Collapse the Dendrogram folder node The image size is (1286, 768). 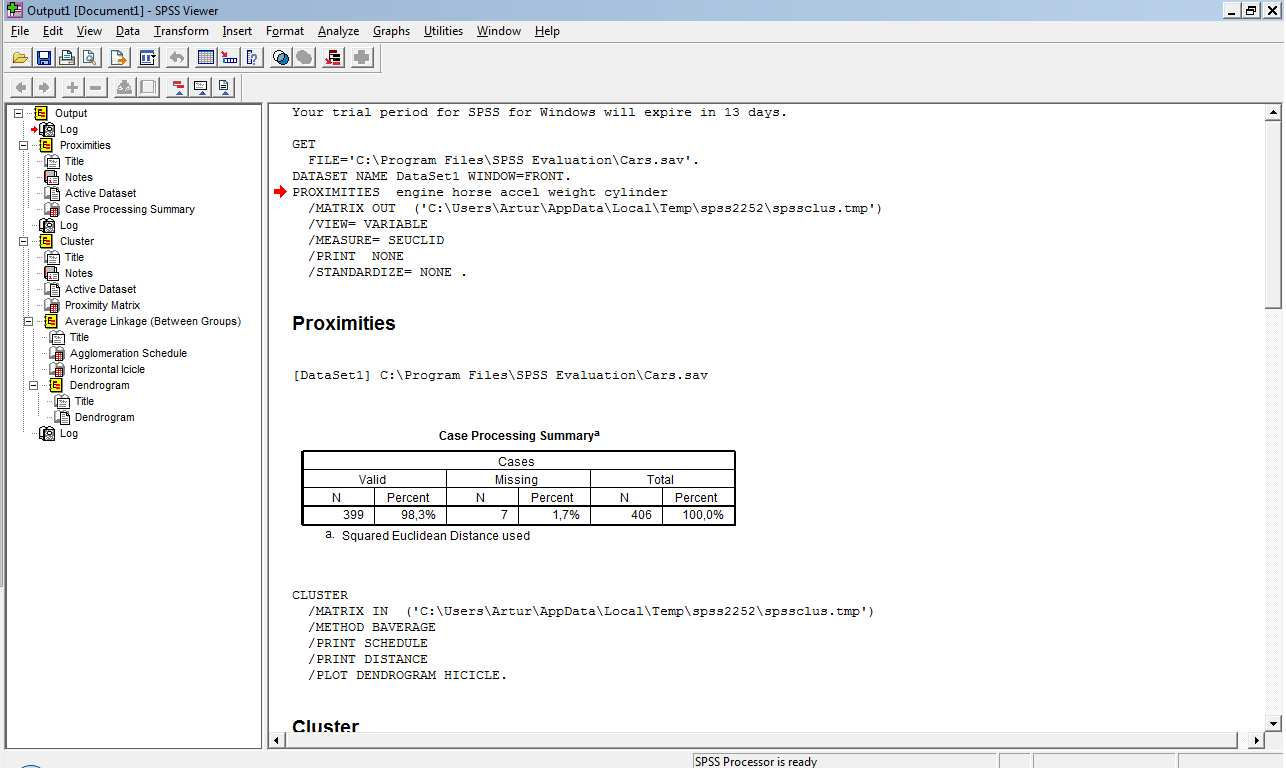point(33,385)
